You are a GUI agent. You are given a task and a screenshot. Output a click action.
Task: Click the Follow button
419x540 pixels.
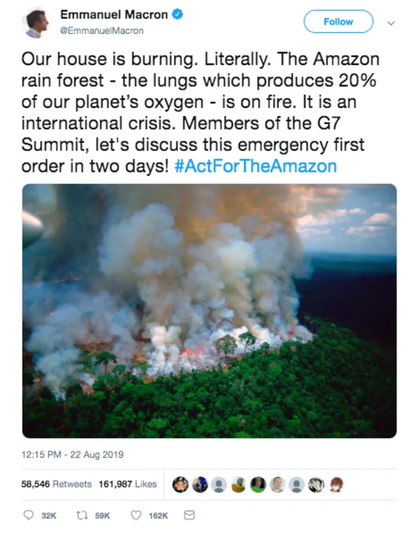click(338, 21)
